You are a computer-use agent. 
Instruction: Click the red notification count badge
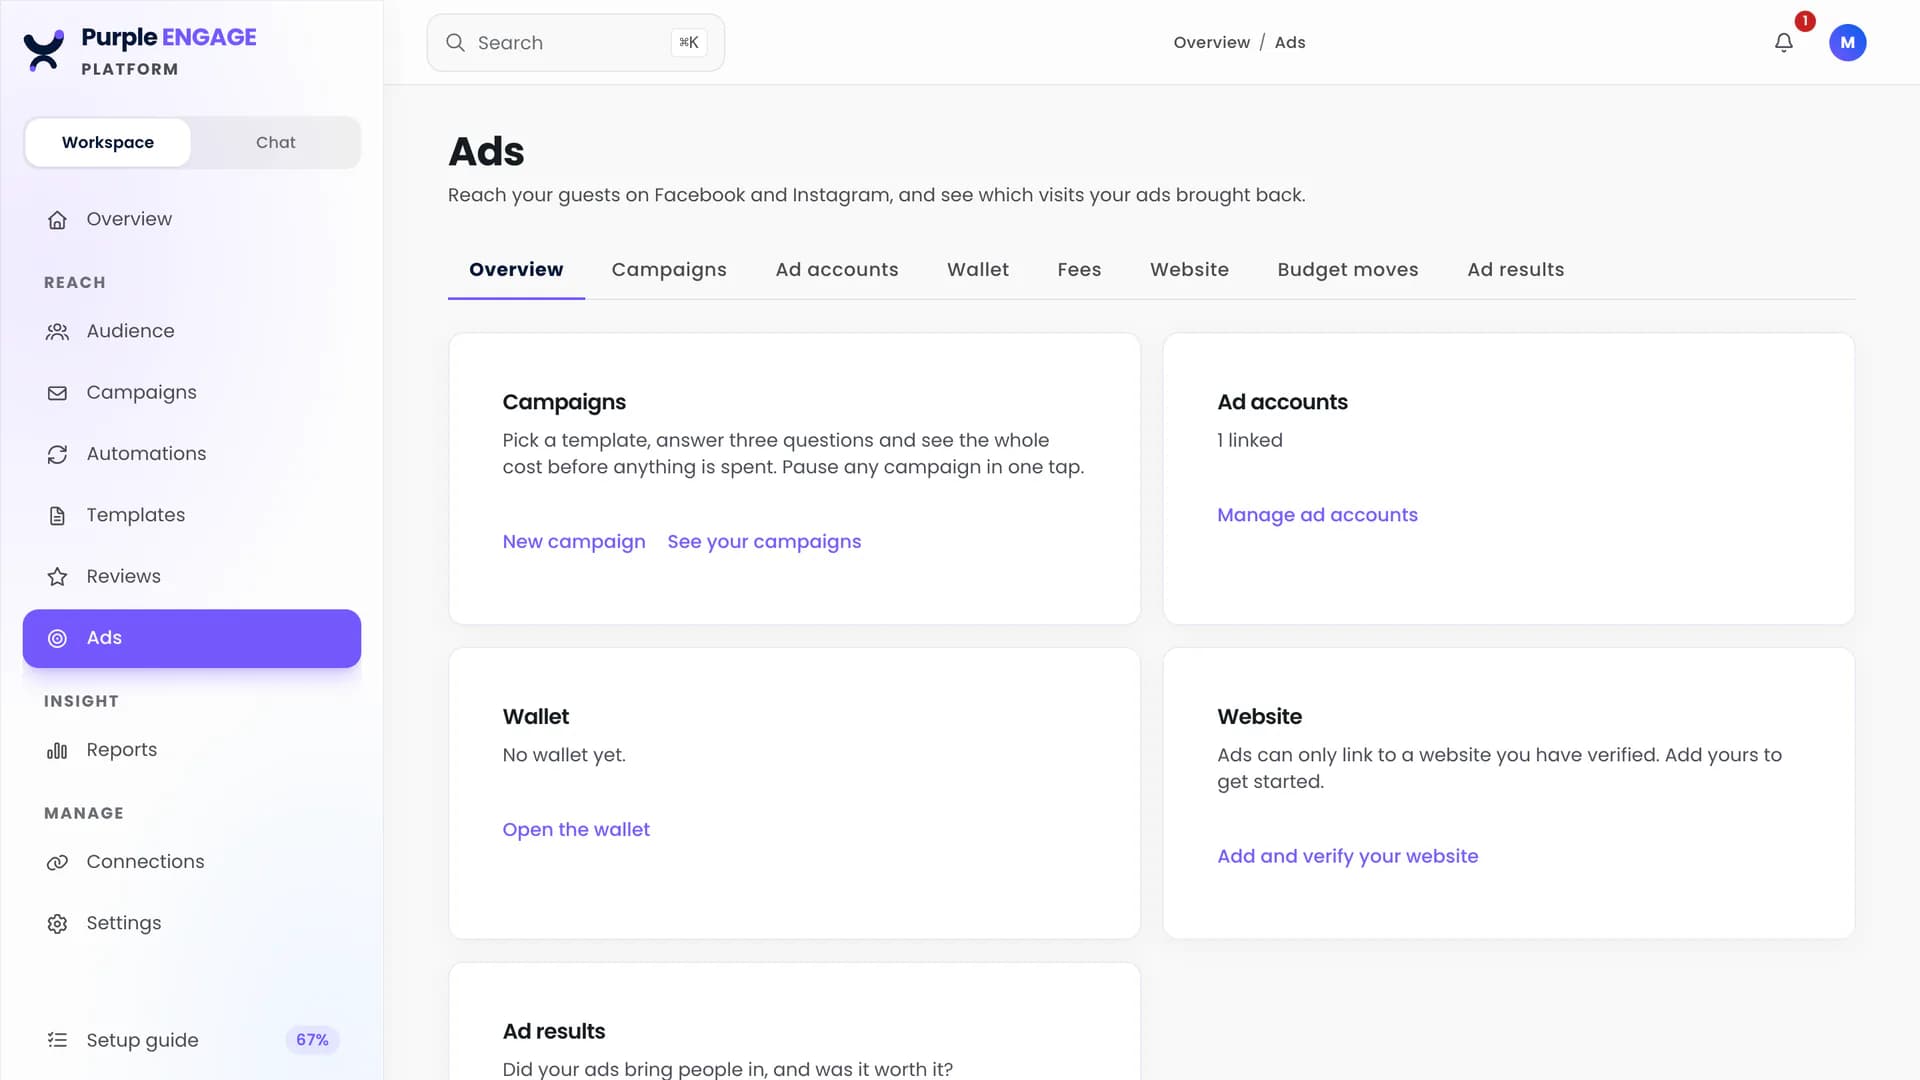[x=1804, y=21]
